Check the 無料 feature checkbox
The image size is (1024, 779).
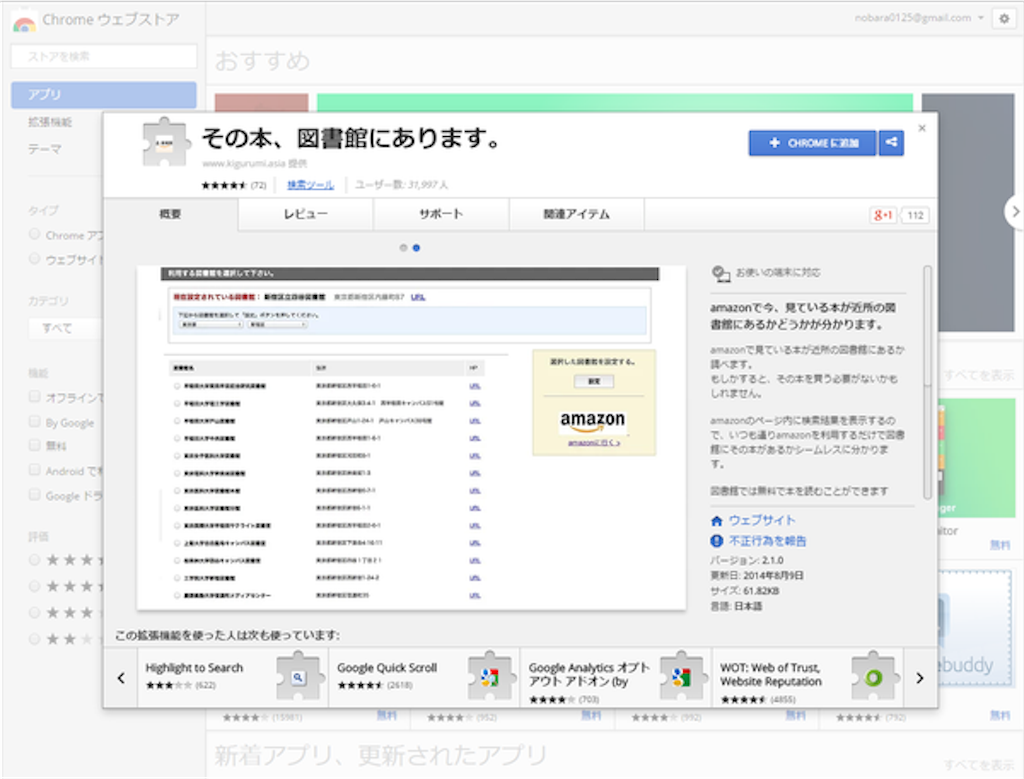pos(35,445)
